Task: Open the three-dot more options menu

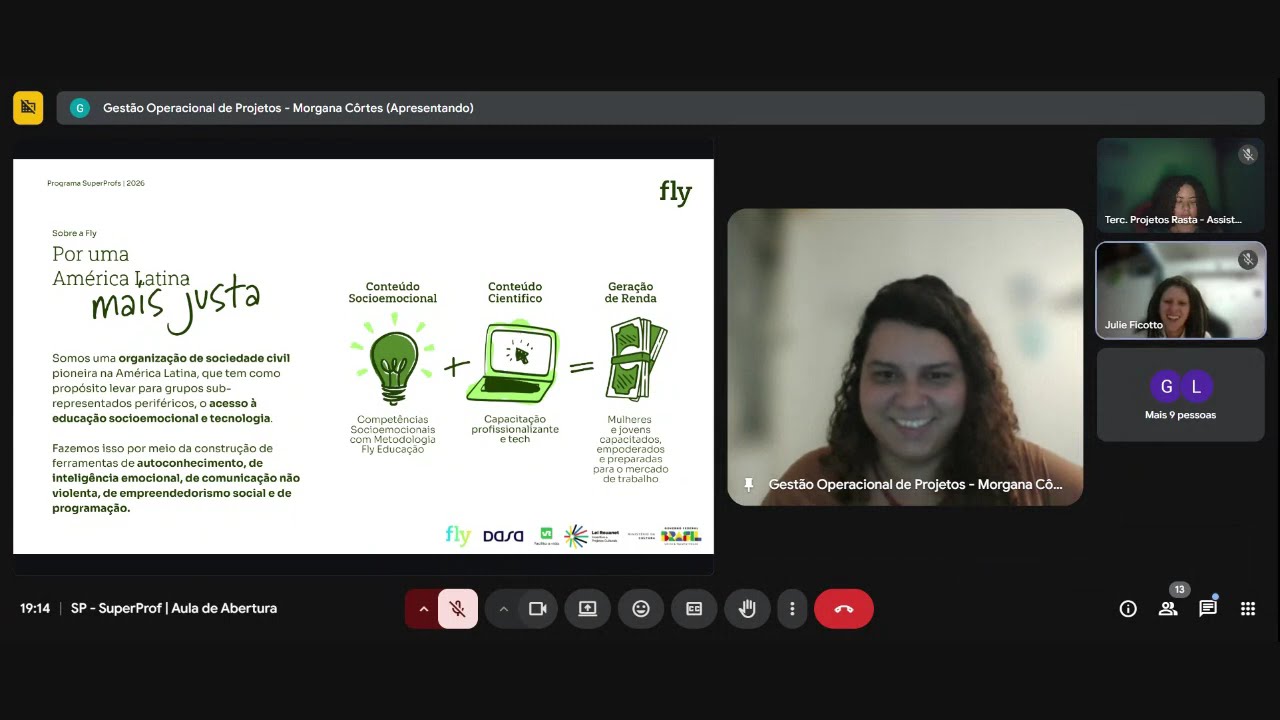Action: point(792,609)
